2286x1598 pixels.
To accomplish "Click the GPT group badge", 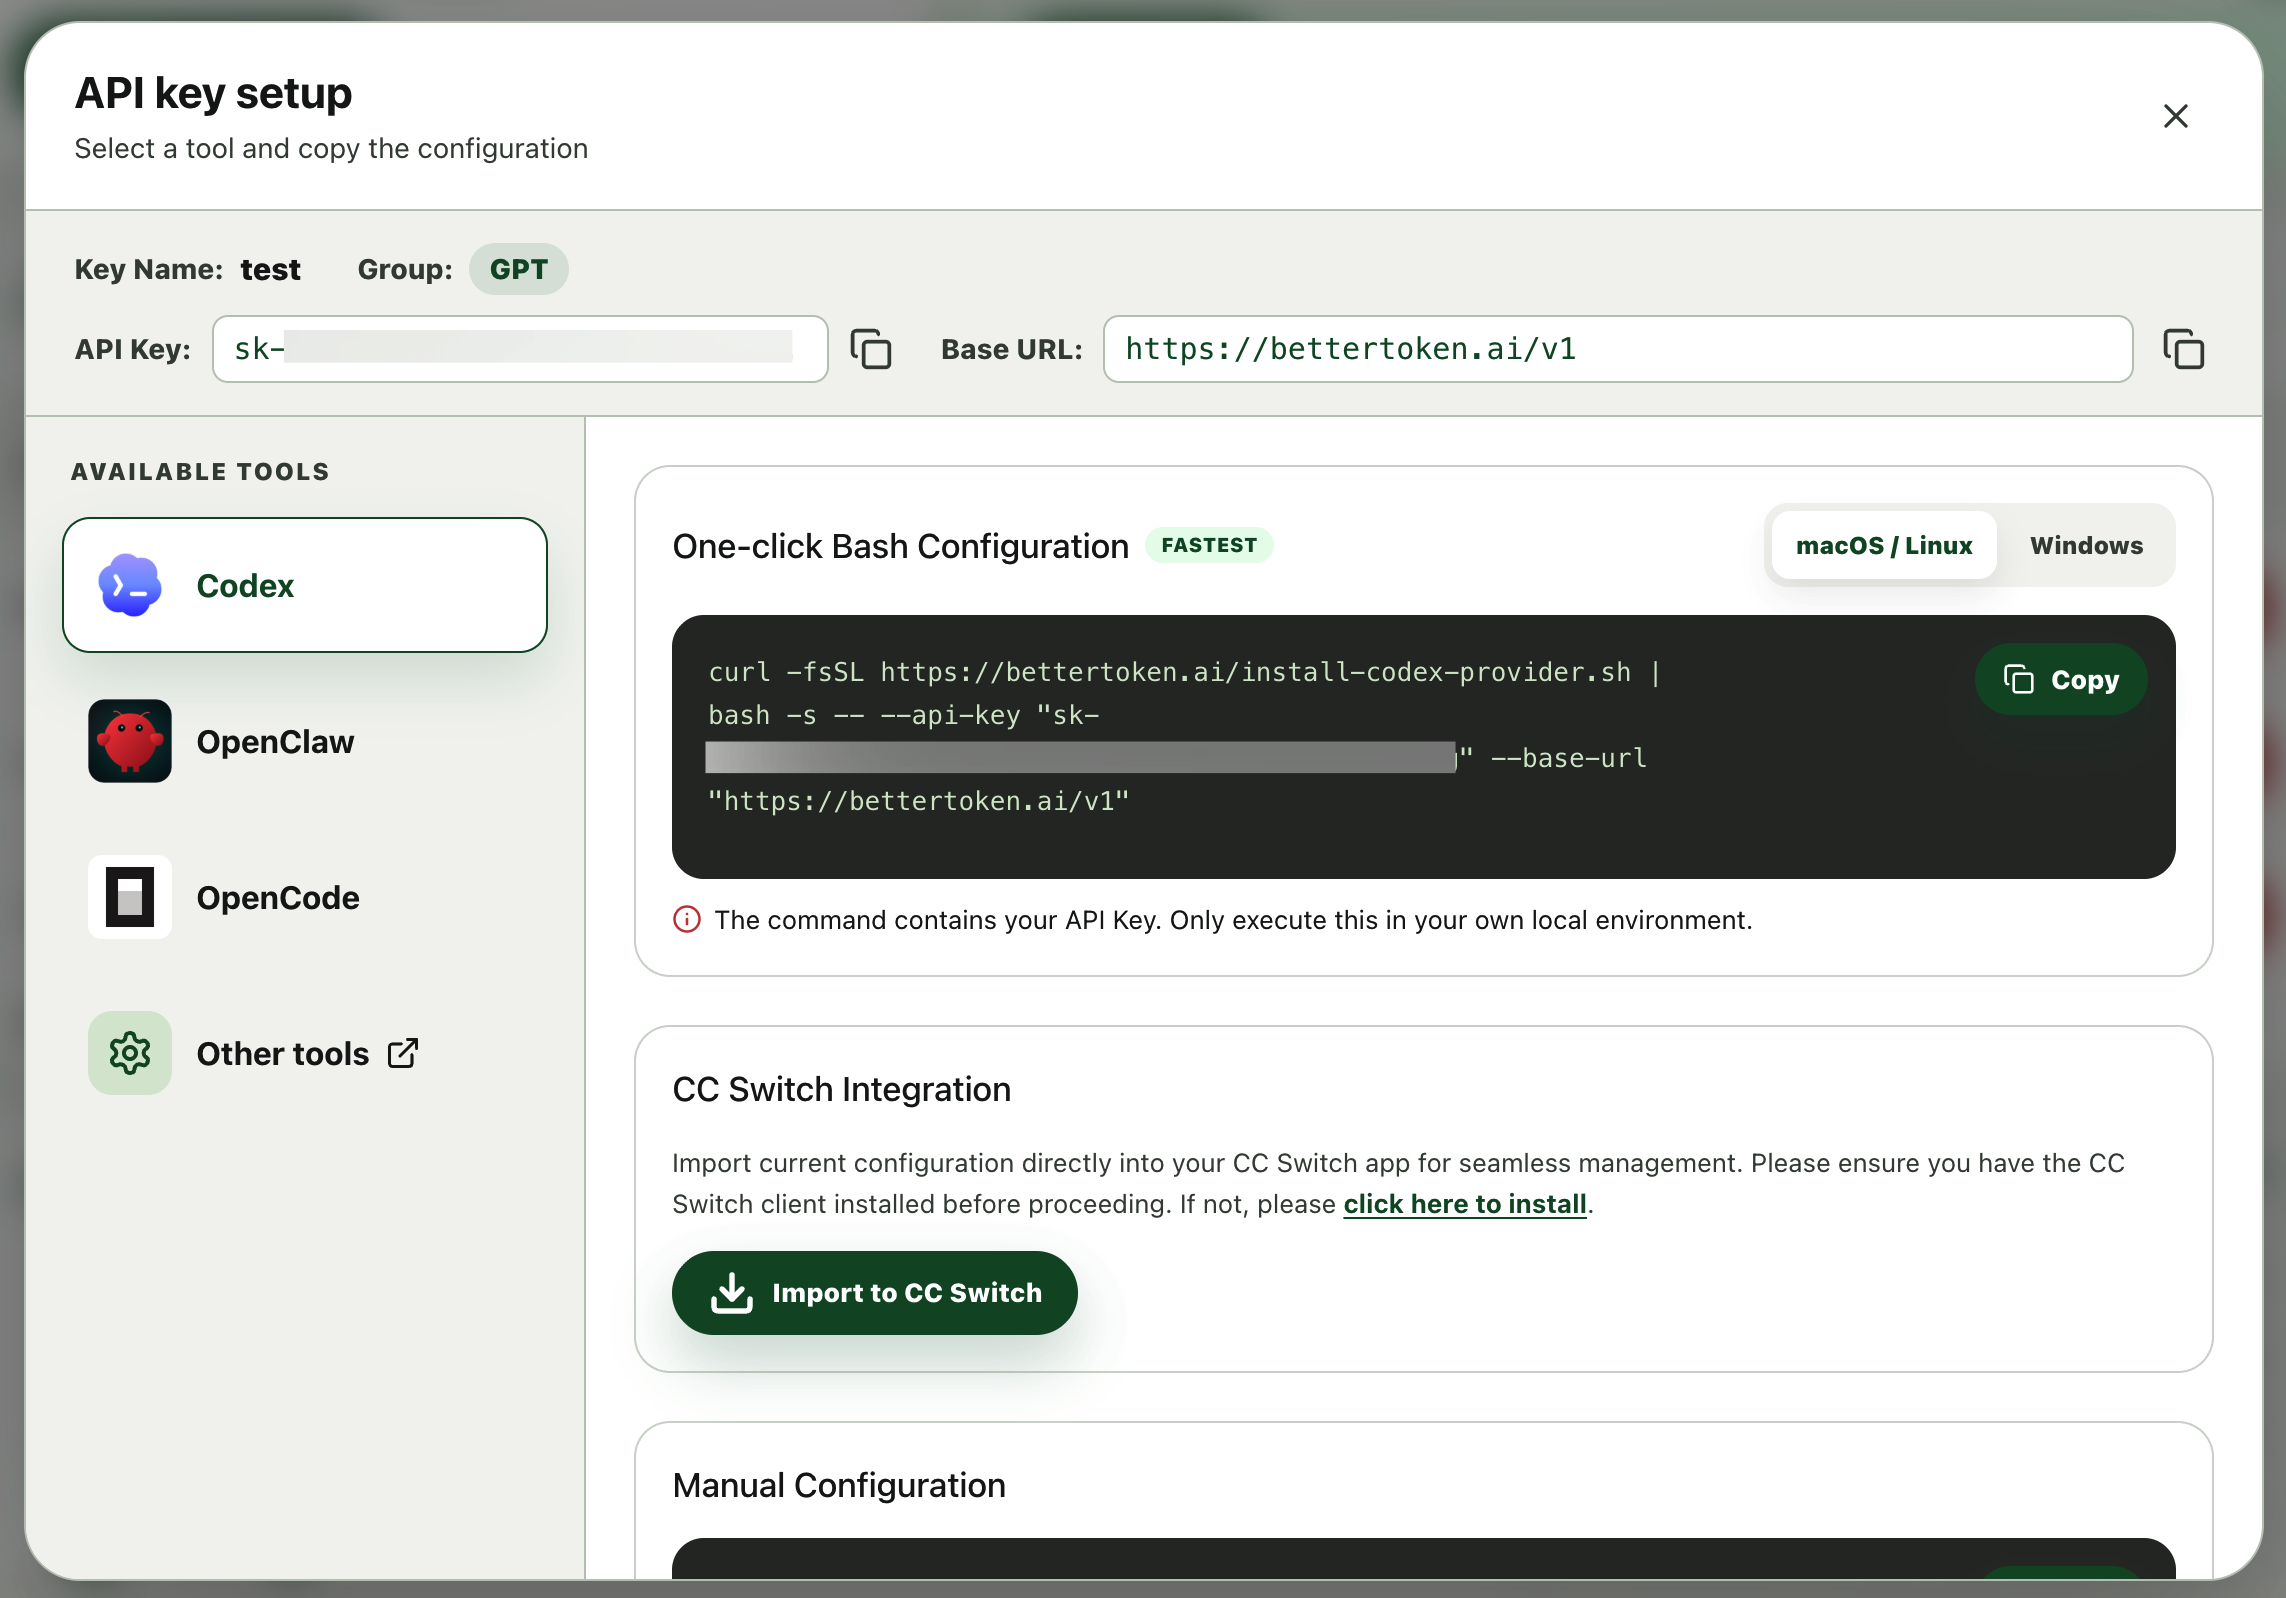I will tap(519, 269).
